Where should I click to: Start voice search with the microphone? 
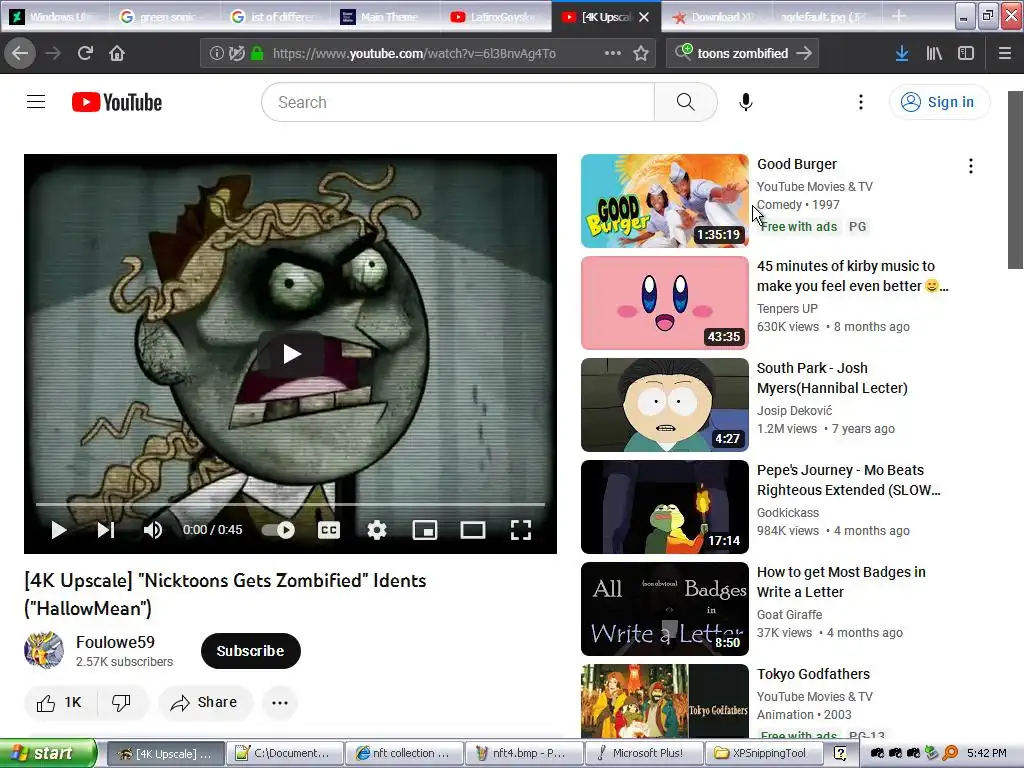pos(746,102)
